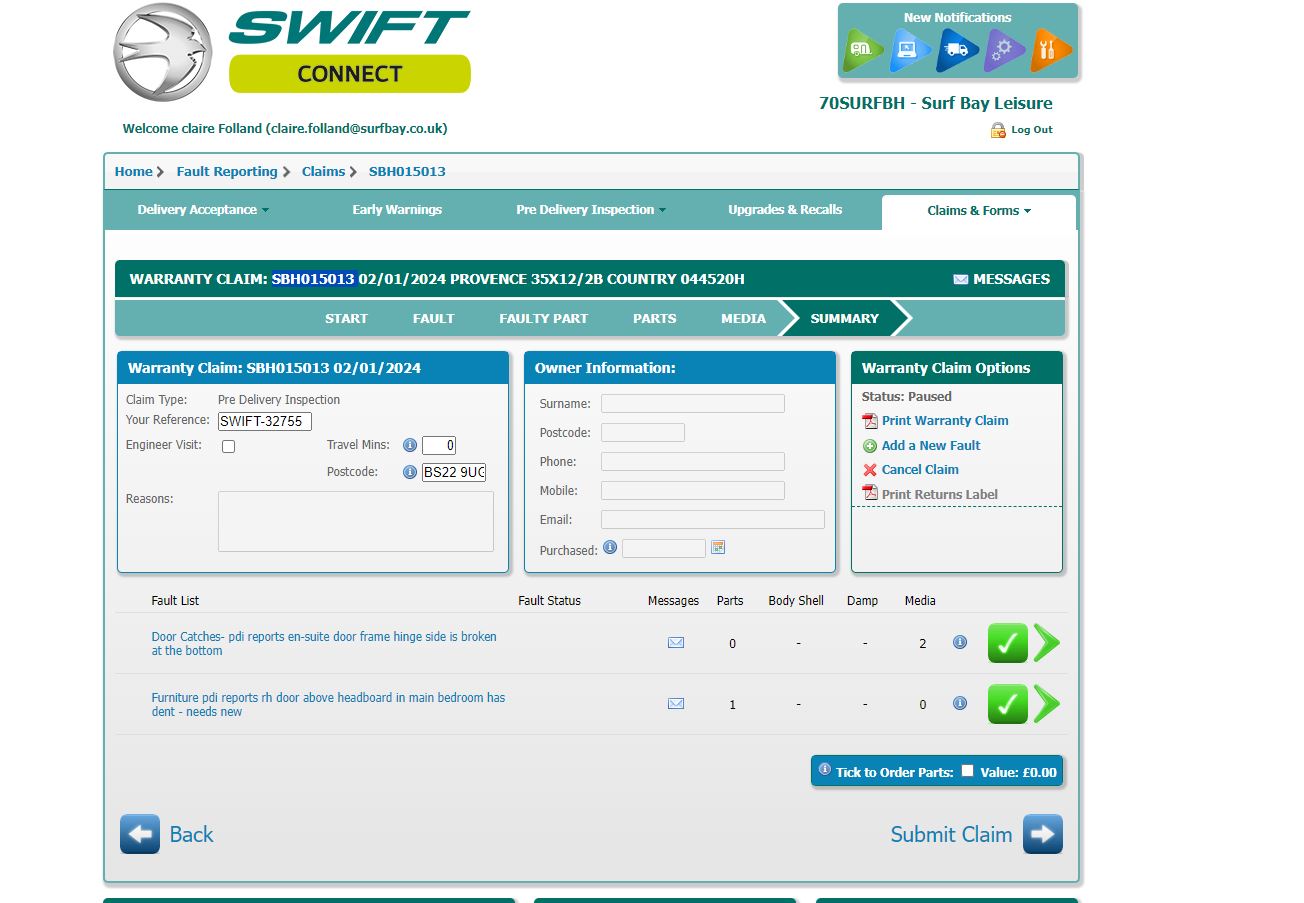The height and width of the screenshot is (903, 1304).
Task: Expand the Claims & Forms menu
Action: coord(979,211)
